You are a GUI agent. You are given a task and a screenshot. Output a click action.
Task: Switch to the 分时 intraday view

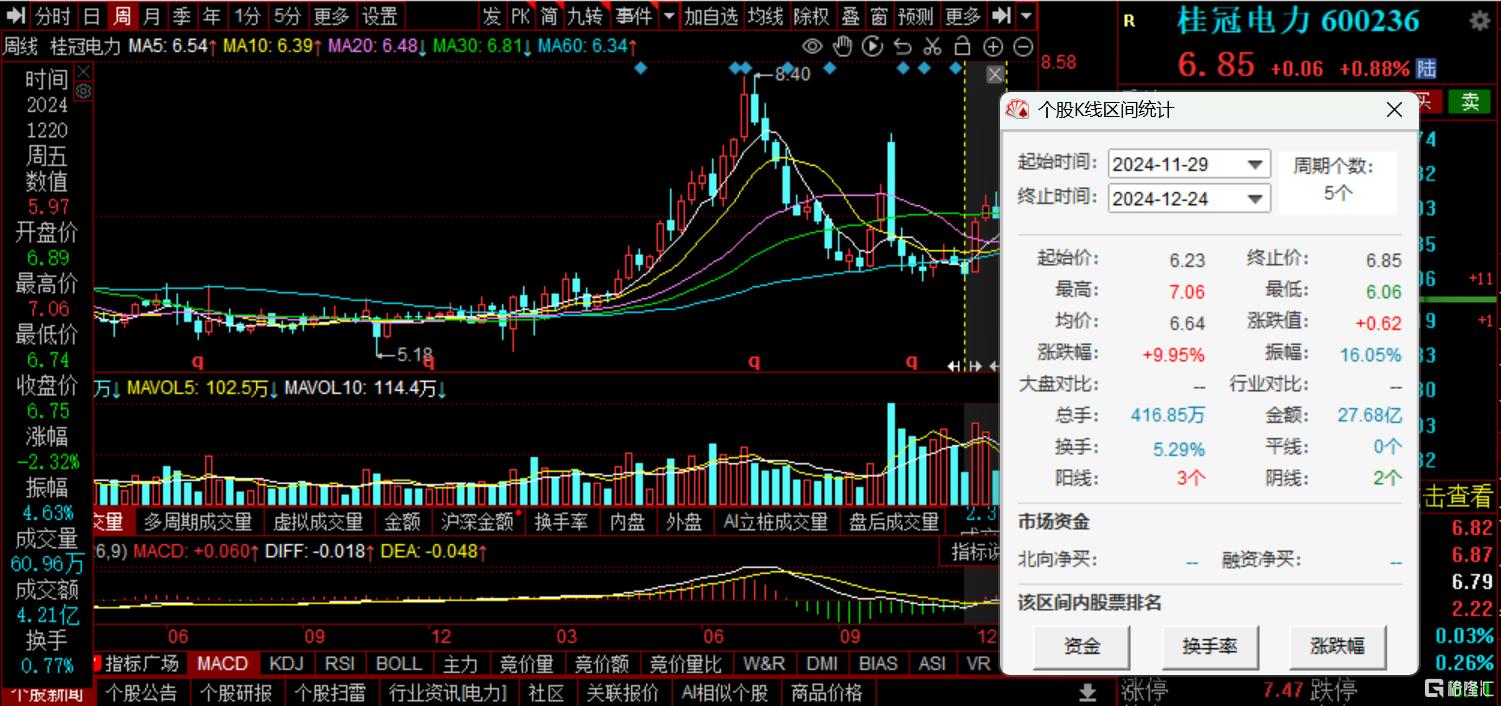click(53, 16)
